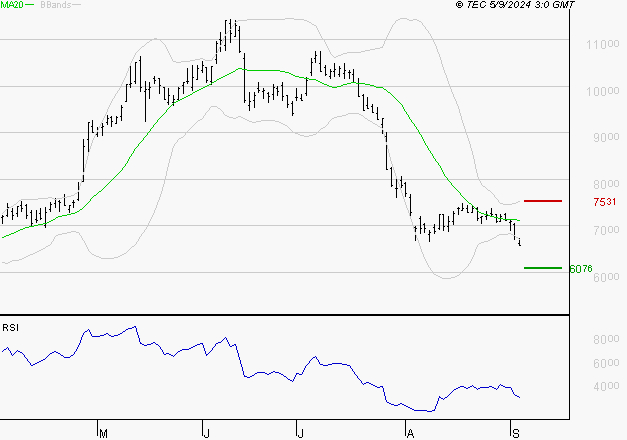The image size is (627, 440).
Task: Click the 9000 price axis label
Action: point(606,137)
